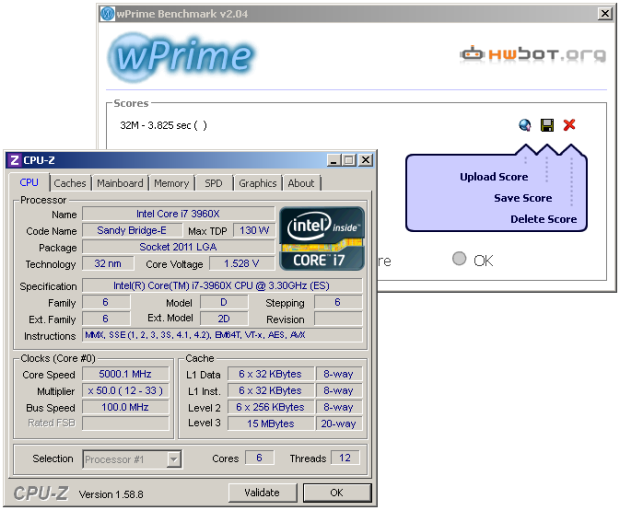The width and height of the screenshot is (620, 511).
Task: Open the Processor #1 selection dropdown
Action: pos(174,459)
